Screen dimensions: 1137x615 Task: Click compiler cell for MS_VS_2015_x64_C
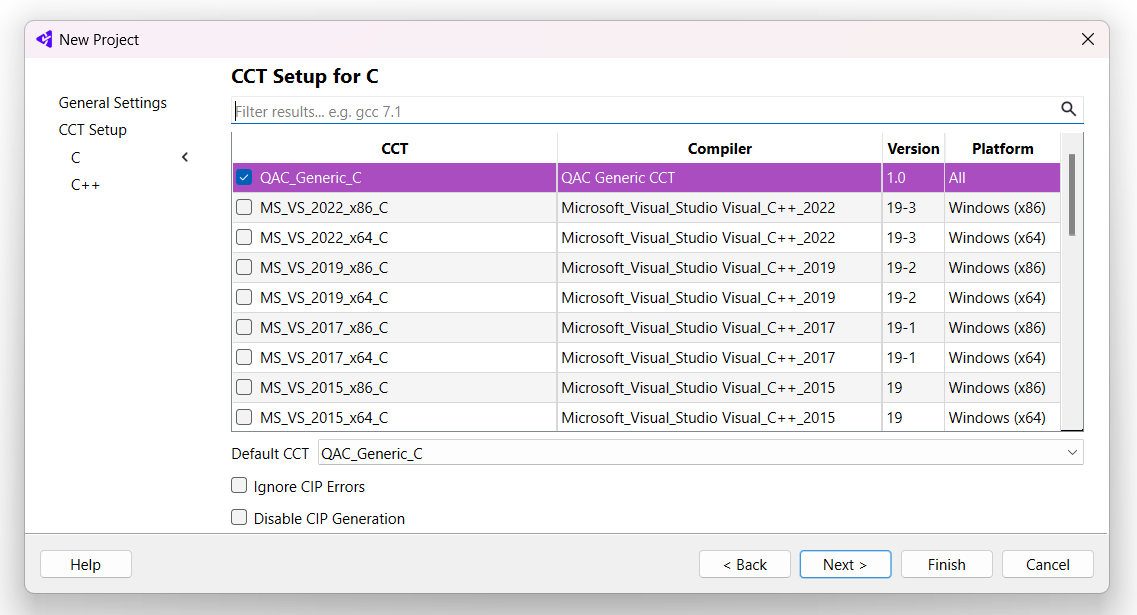719,417
